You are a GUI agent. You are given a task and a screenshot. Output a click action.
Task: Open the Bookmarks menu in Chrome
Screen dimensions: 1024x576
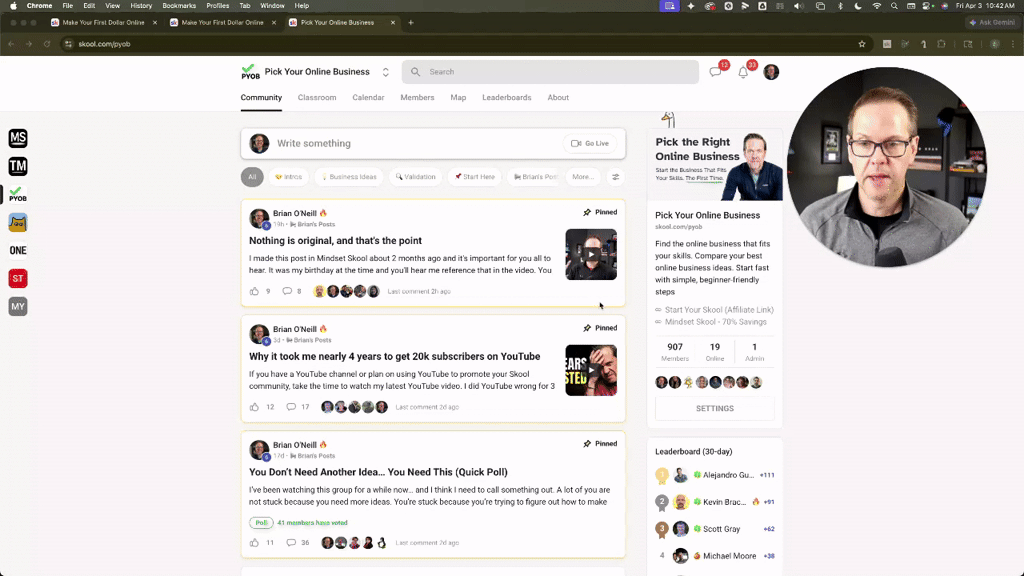[179, 6]
